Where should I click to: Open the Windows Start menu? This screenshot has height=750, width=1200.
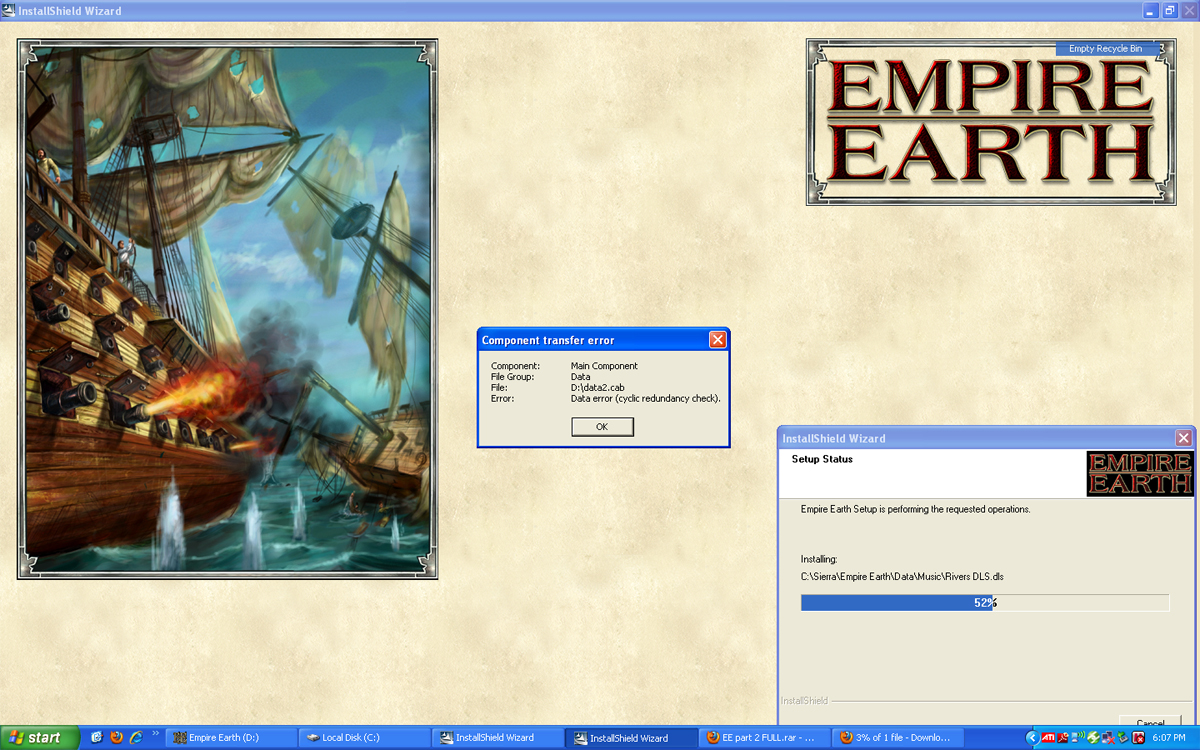[x=38, y=738]
